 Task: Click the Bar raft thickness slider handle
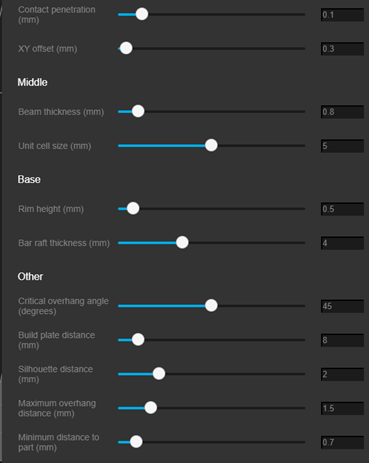182,242
